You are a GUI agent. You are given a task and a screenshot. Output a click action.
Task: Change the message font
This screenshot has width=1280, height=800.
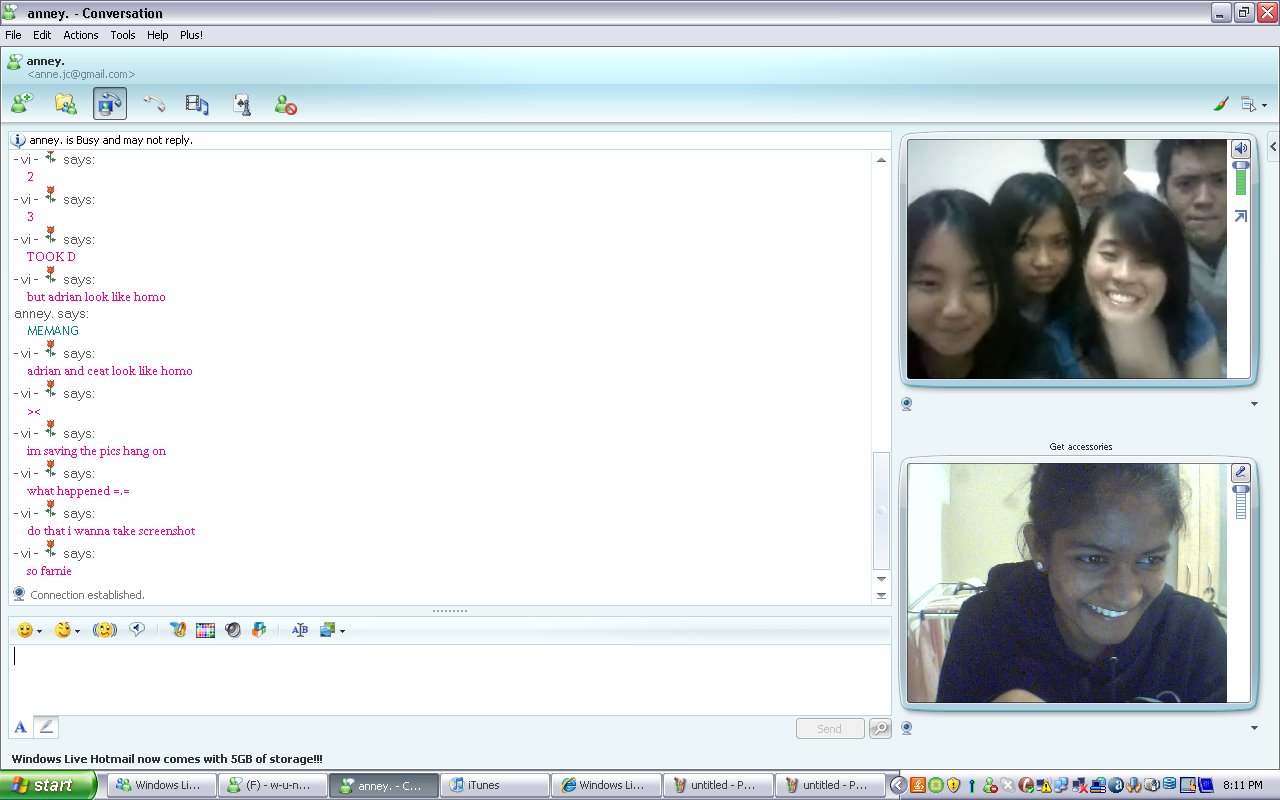(299, 630)
